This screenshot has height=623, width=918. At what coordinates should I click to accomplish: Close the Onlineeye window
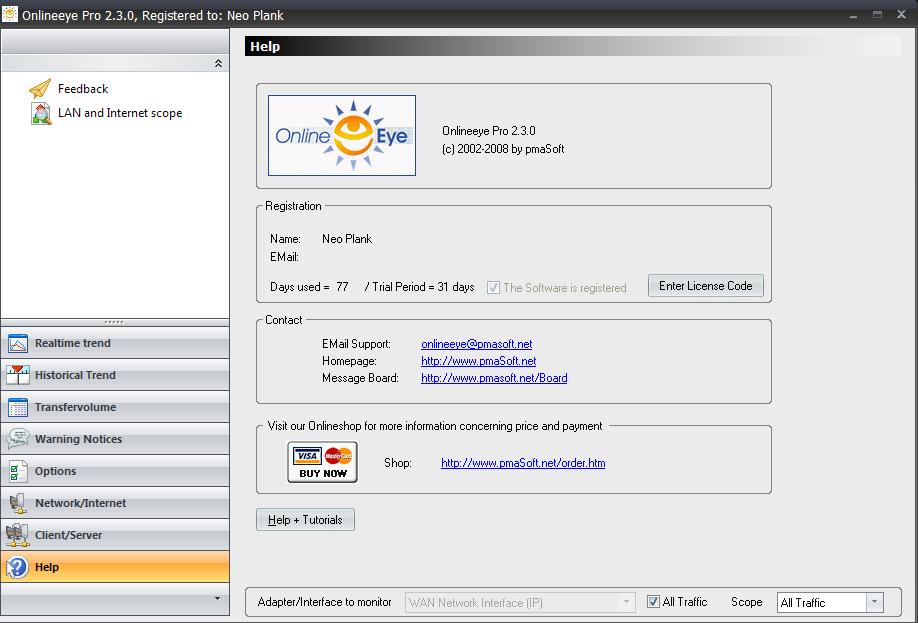point(902,15)
